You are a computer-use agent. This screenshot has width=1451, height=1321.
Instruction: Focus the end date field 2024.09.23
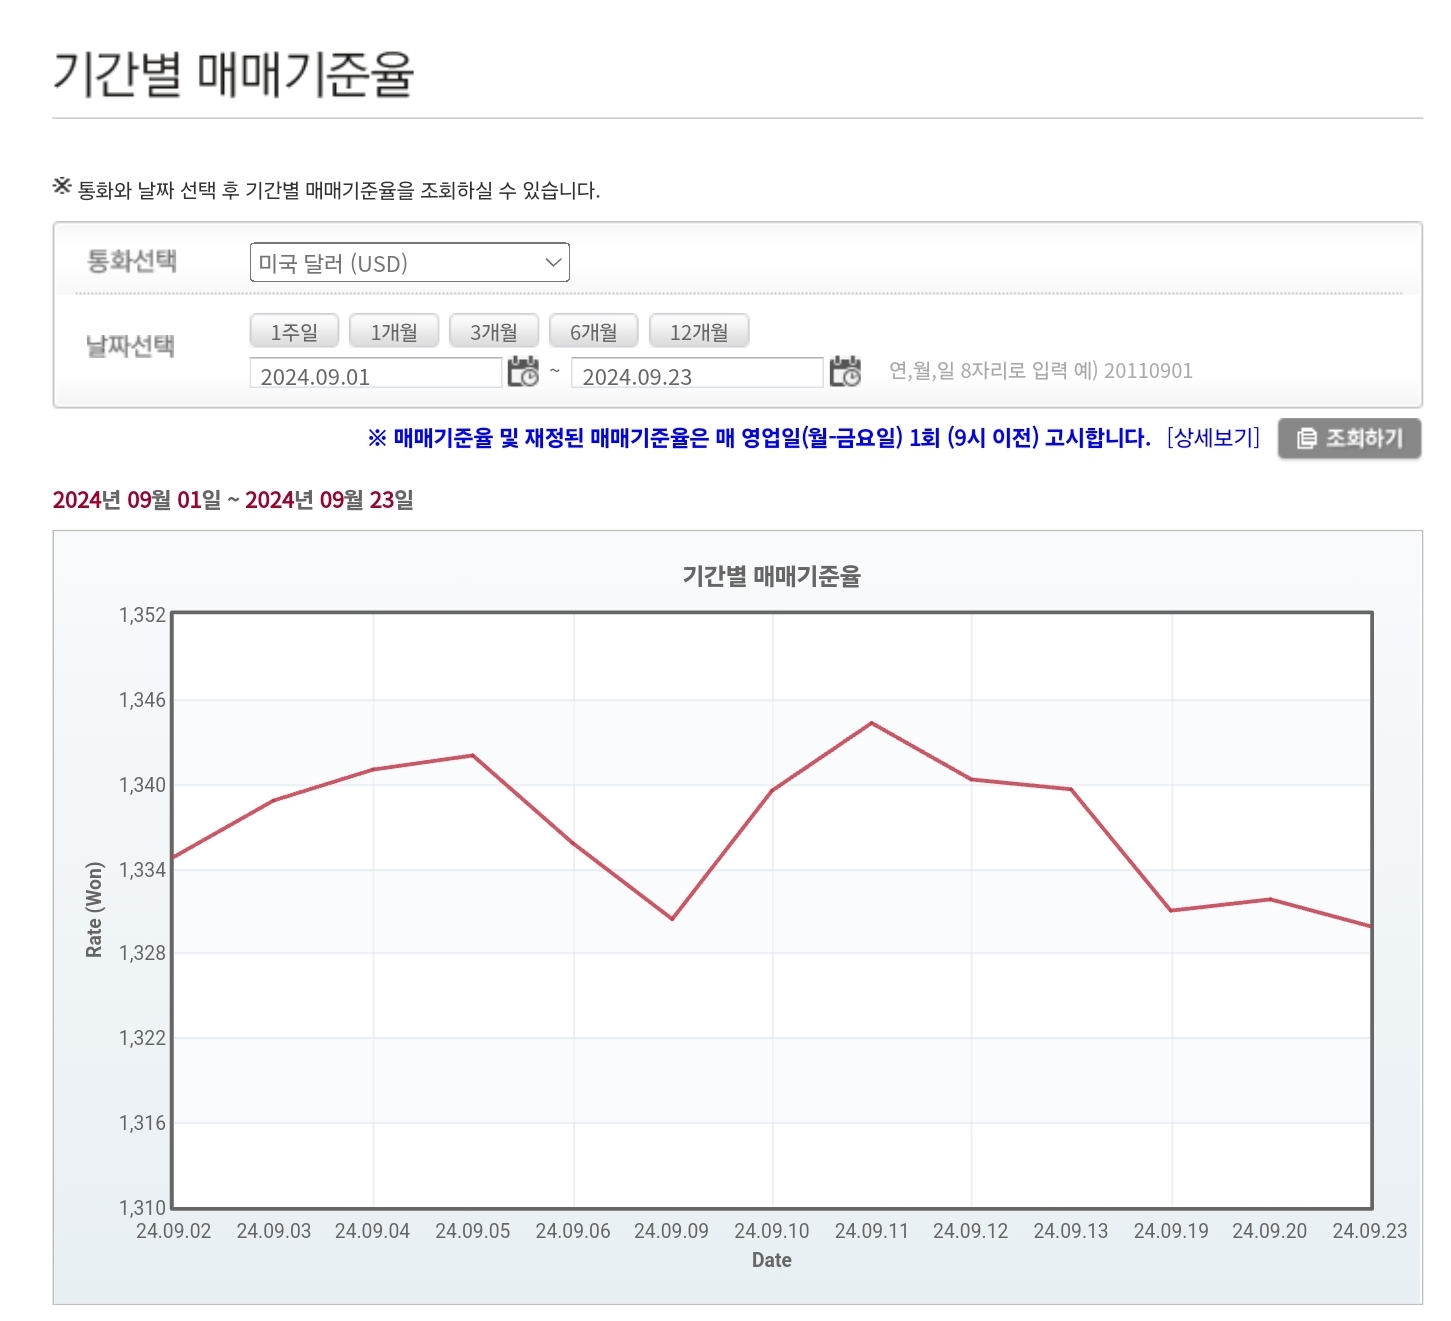(x=697, y=373)
